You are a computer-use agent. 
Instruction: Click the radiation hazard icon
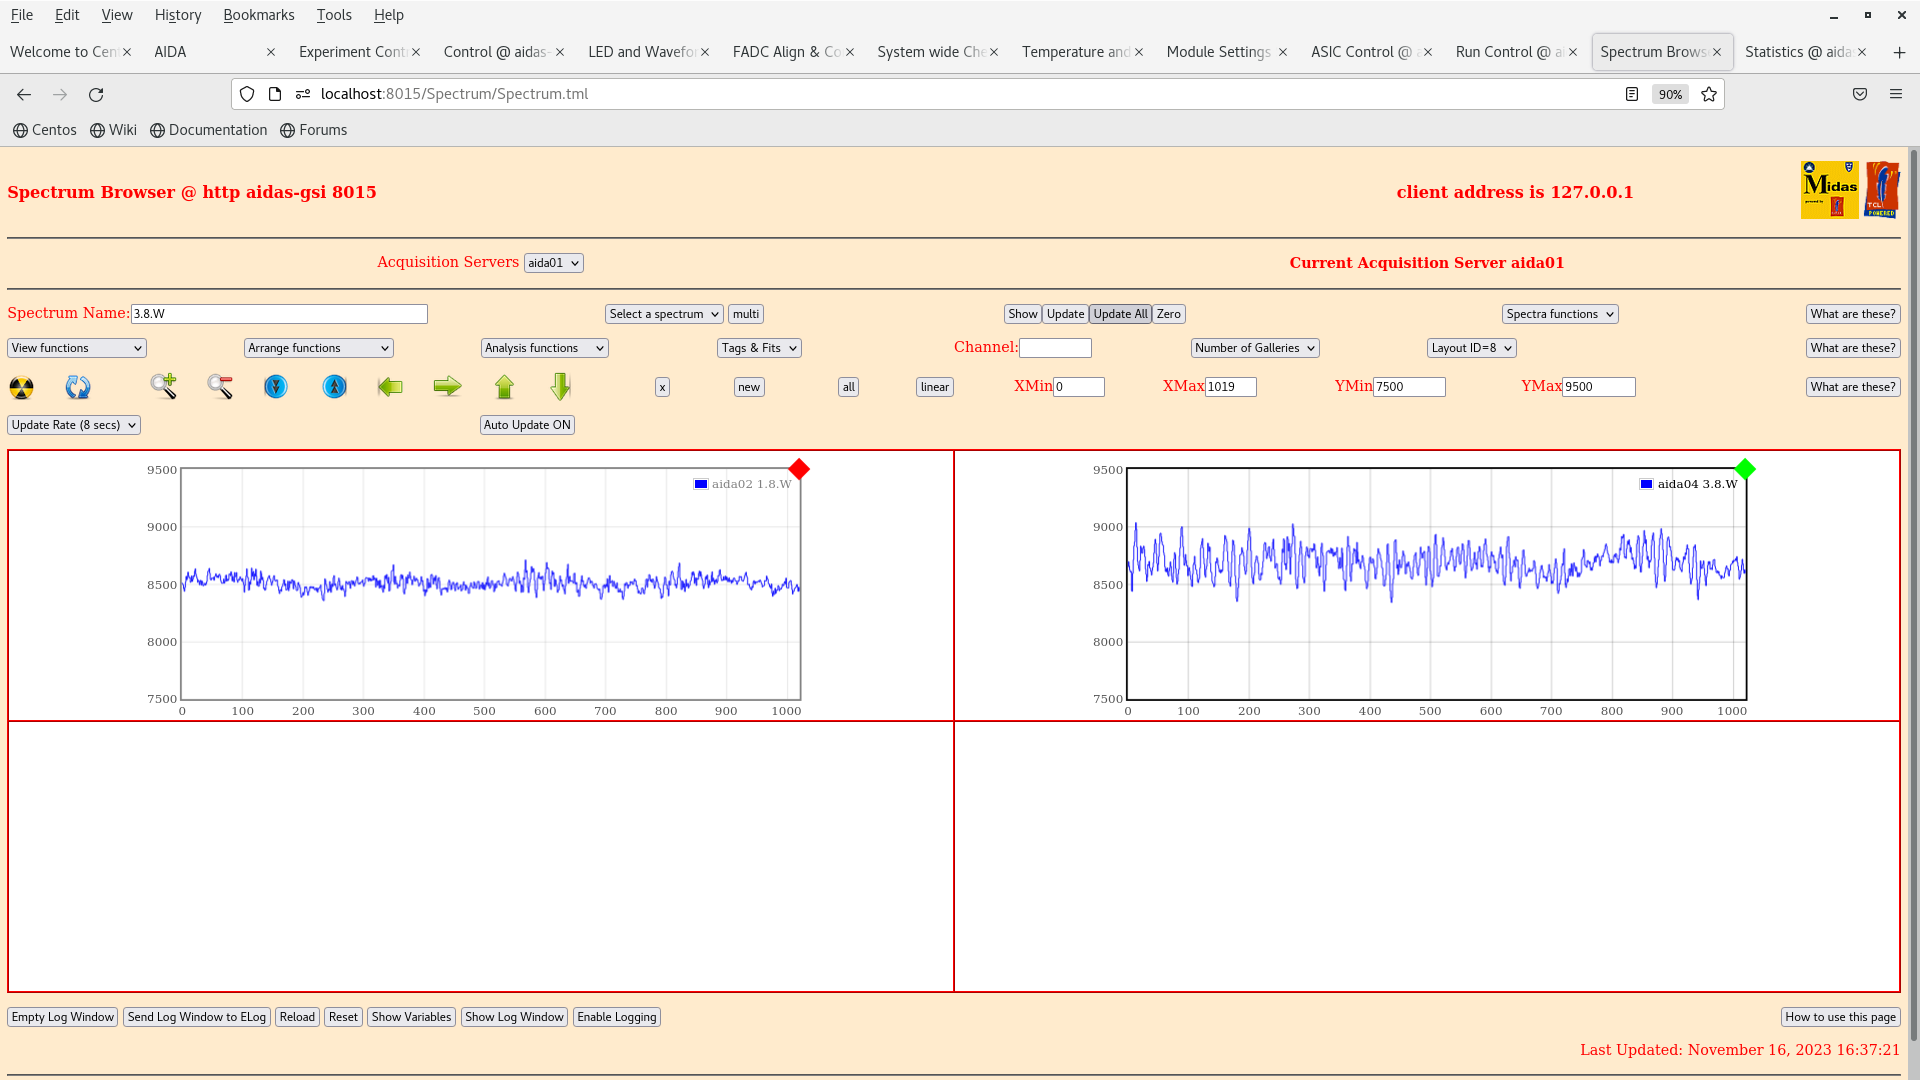pos(21,387)
